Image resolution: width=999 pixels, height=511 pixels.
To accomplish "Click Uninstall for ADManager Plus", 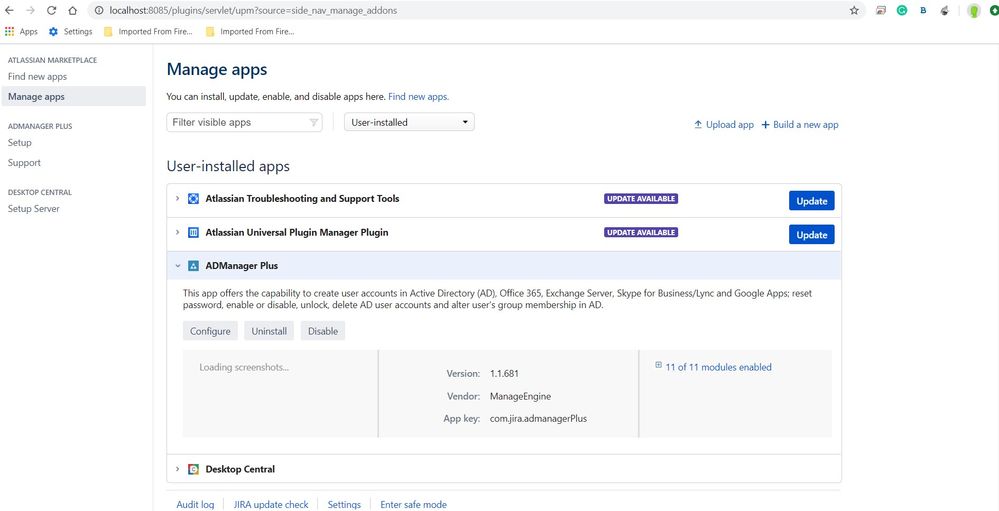I will (269, 331).
